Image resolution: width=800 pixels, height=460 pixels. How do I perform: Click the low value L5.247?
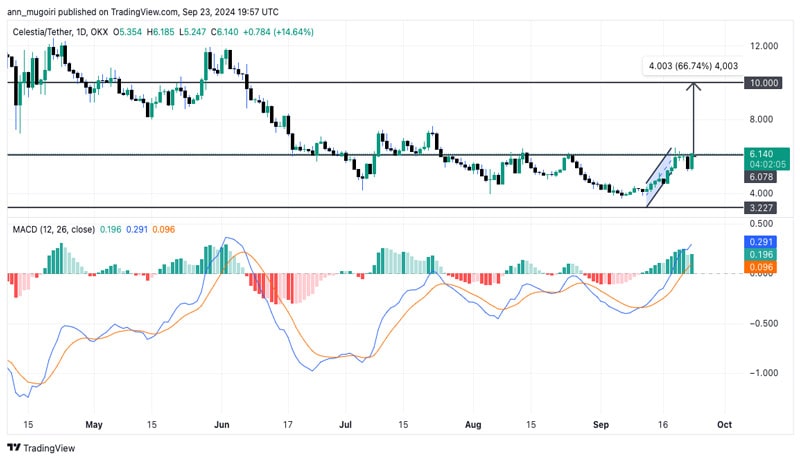pos(192,32)
